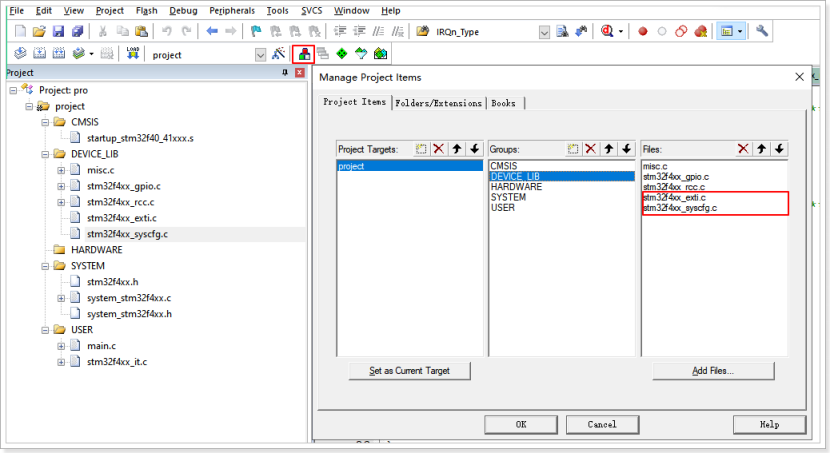
Task: Click the Select Software Packs icon
Action: (x=361, y=53)
